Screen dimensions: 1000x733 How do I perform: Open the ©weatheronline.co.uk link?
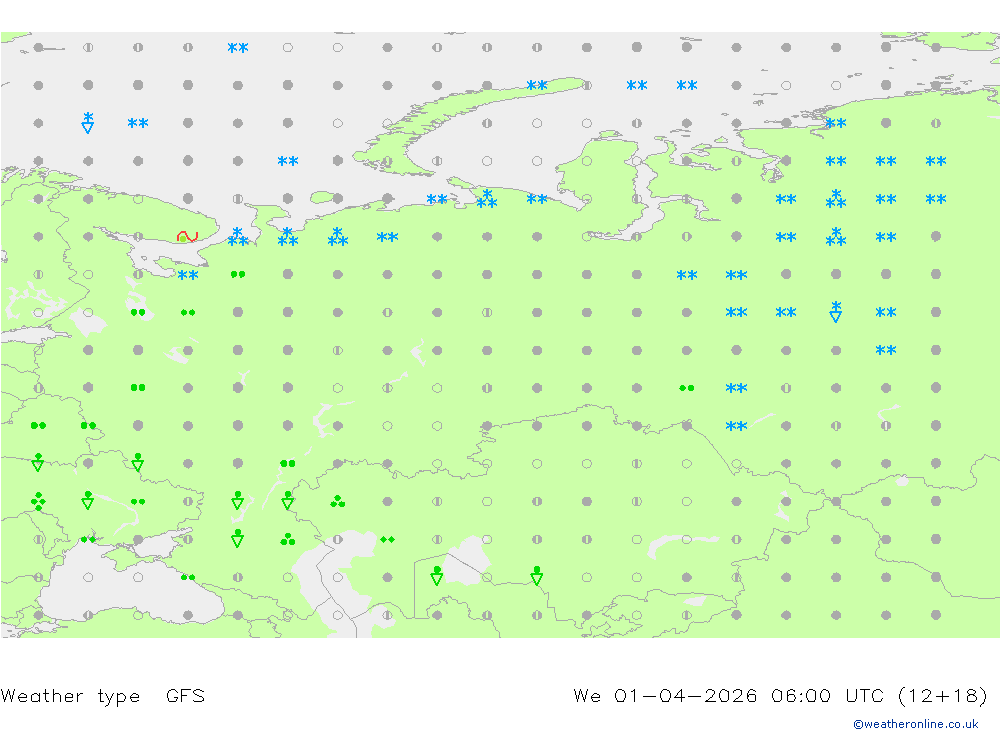pos(916,724)
